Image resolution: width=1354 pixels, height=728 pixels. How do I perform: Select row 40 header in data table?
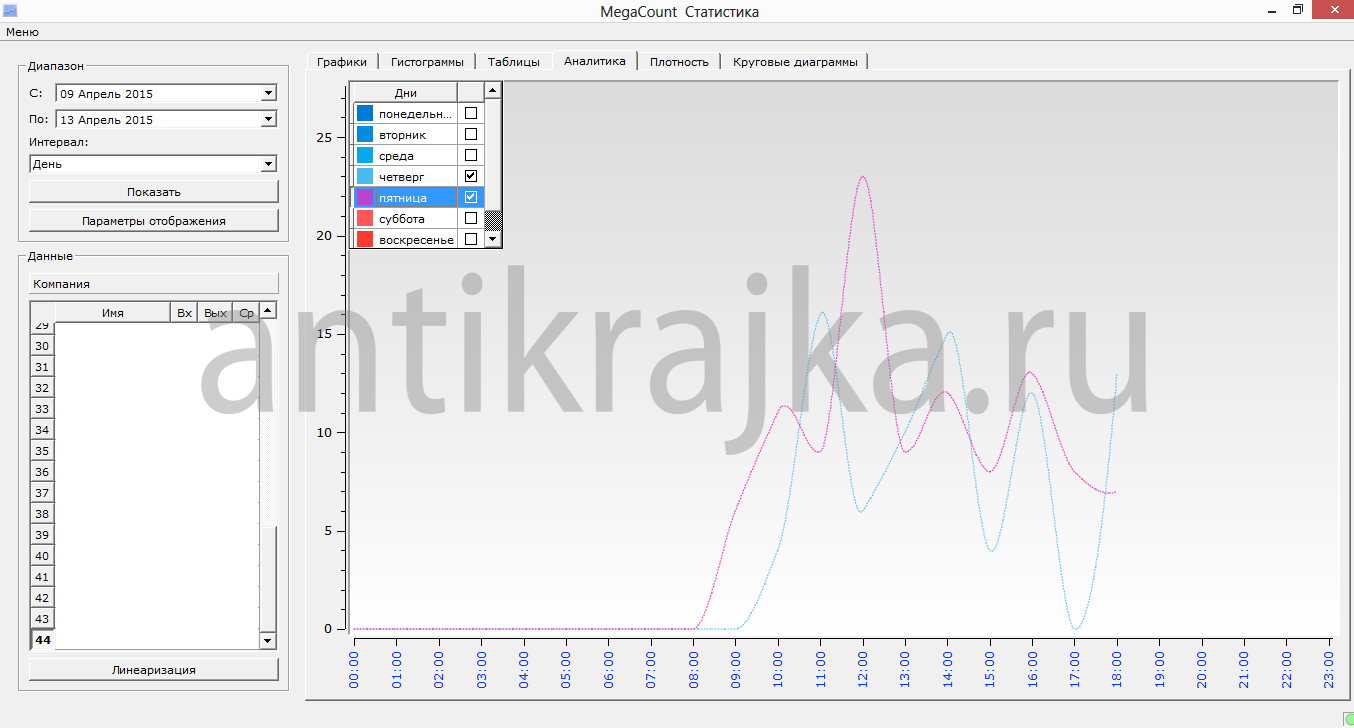pyautogui.click(x=42, y=556)
